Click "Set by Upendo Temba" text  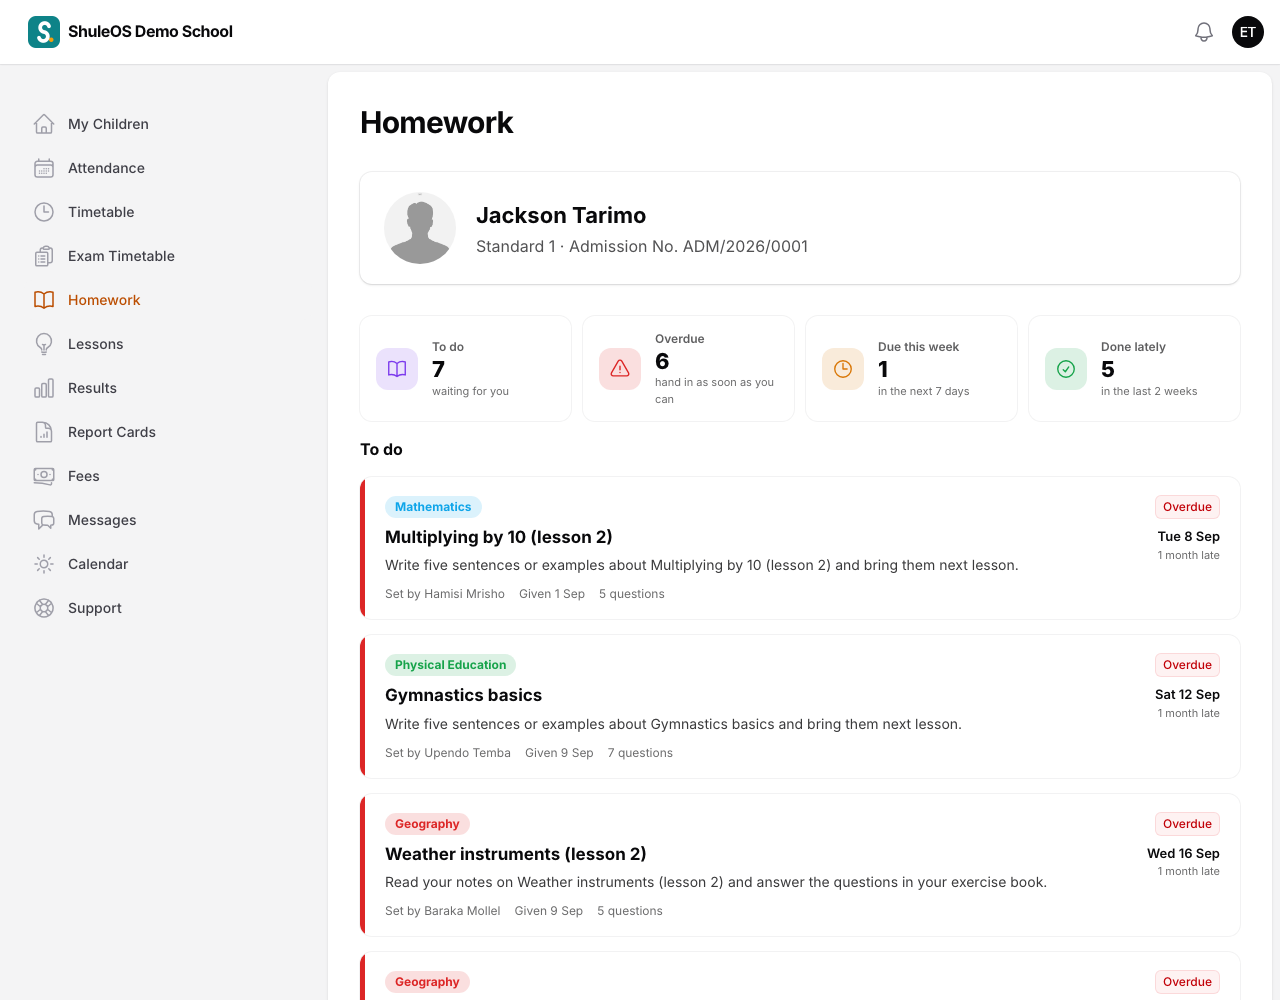pos(448,753)
